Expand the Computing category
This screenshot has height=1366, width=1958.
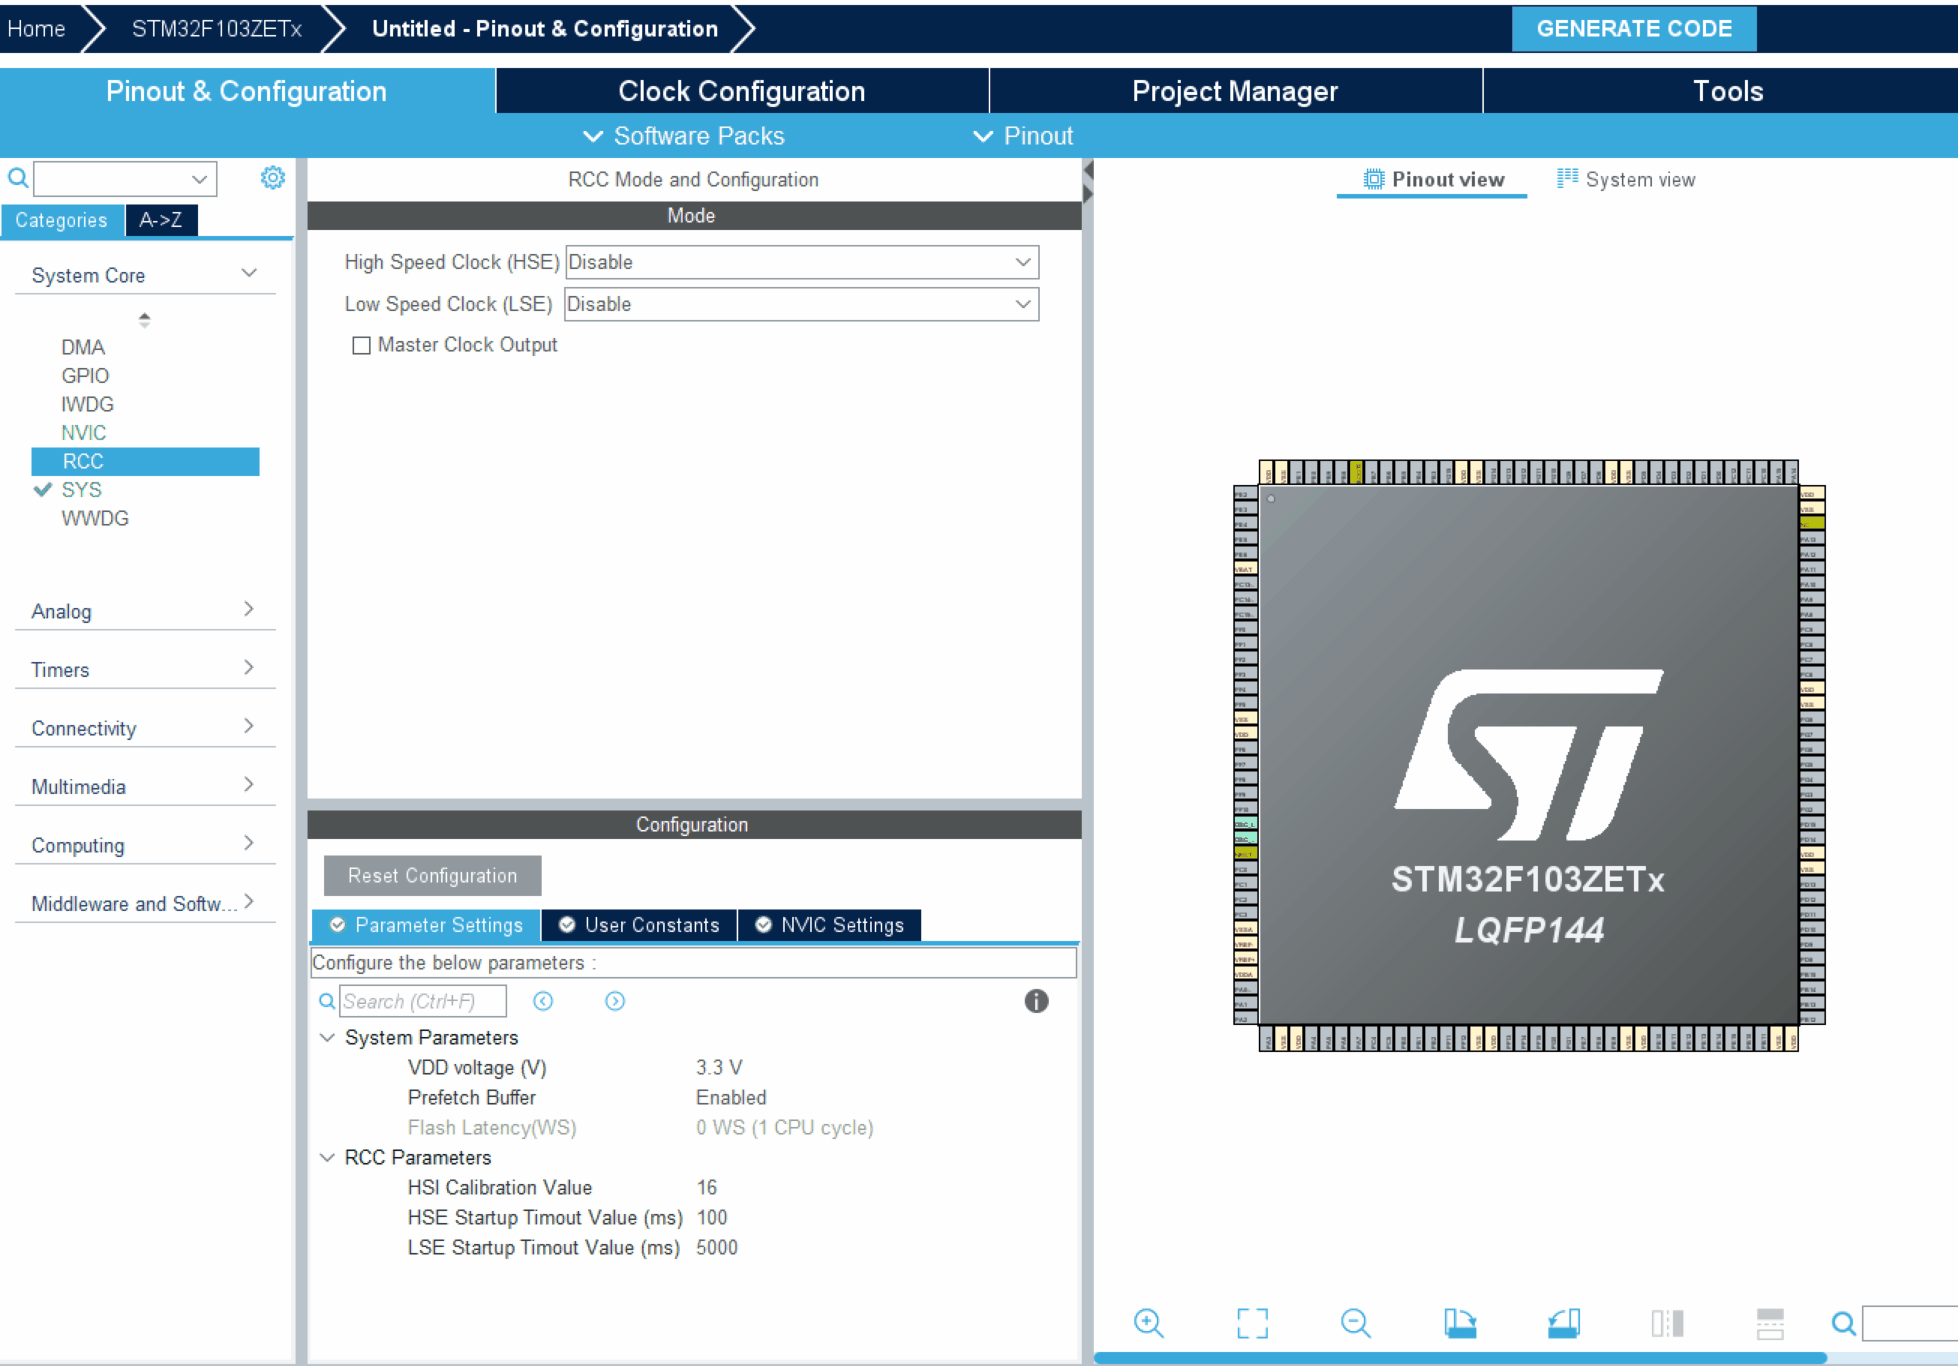coord(249,843)
